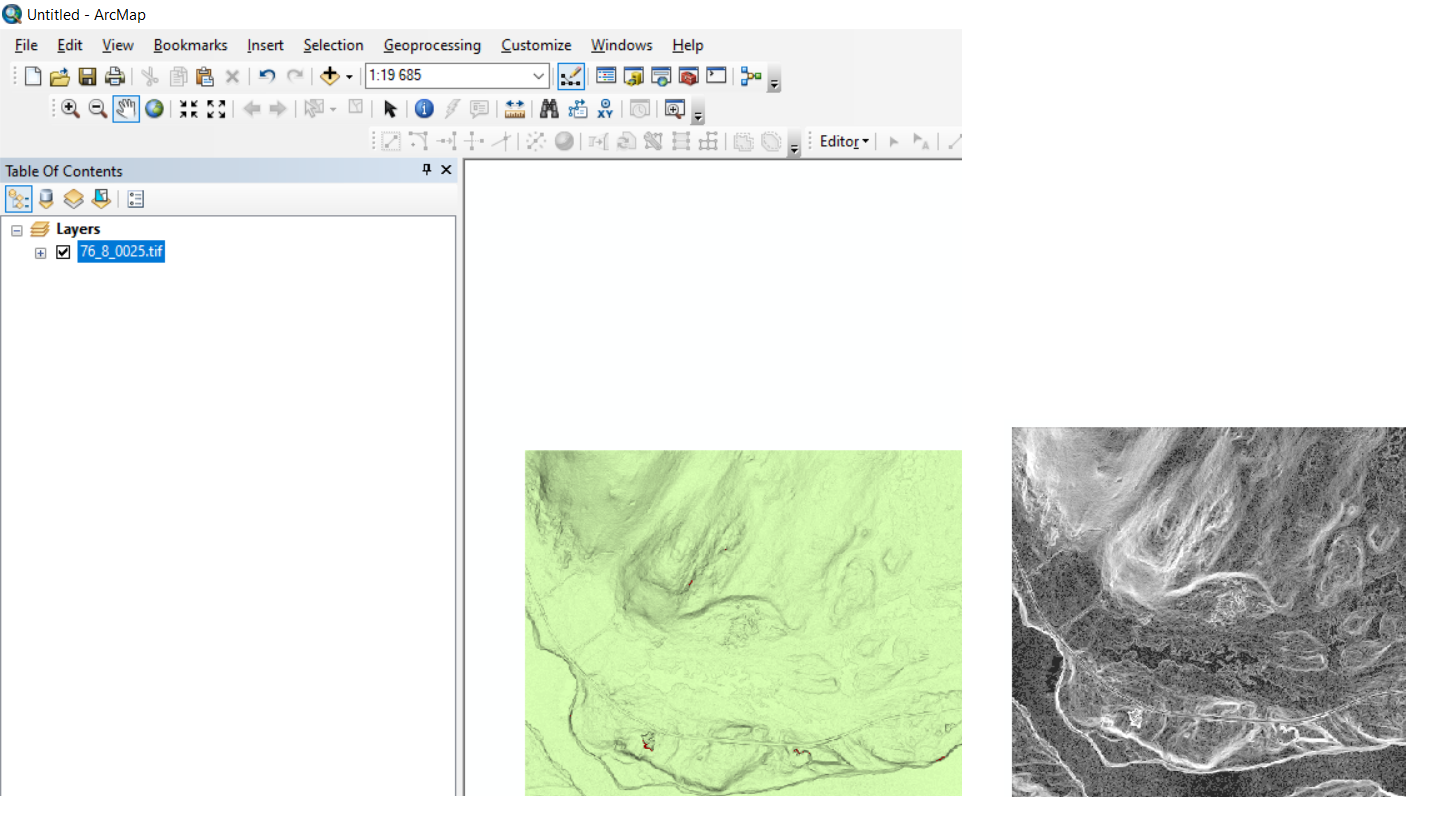Toggle List By Drawing Order view
The height and width of the screenshot is (813, 1446).
pos(18,198)
